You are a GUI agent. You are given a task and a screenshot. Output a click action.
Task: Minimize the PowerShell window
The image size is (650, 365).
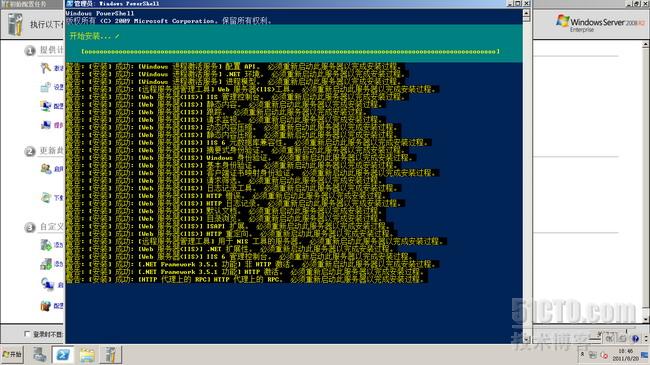point(510,3)
